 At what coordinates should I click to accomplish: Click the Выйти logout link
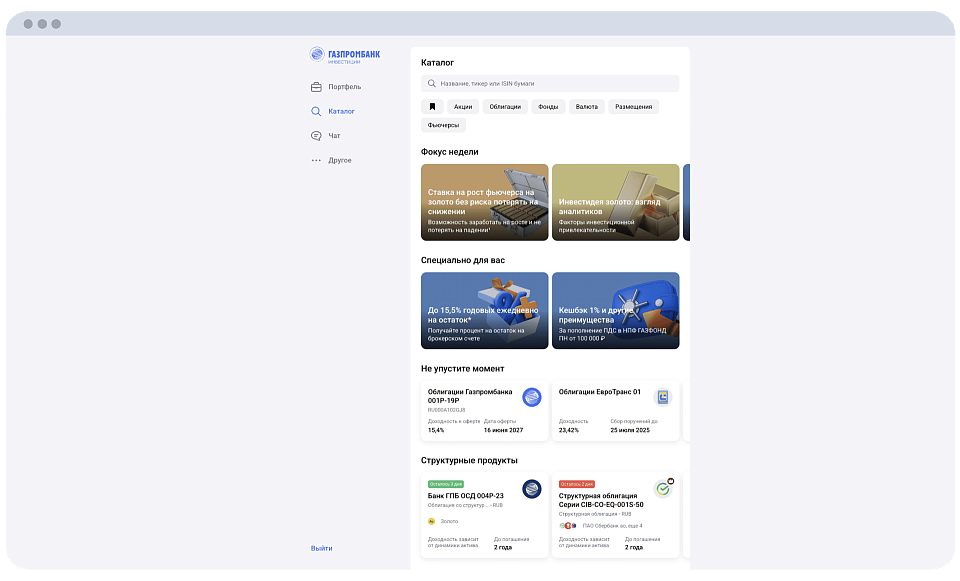point(321,549)
